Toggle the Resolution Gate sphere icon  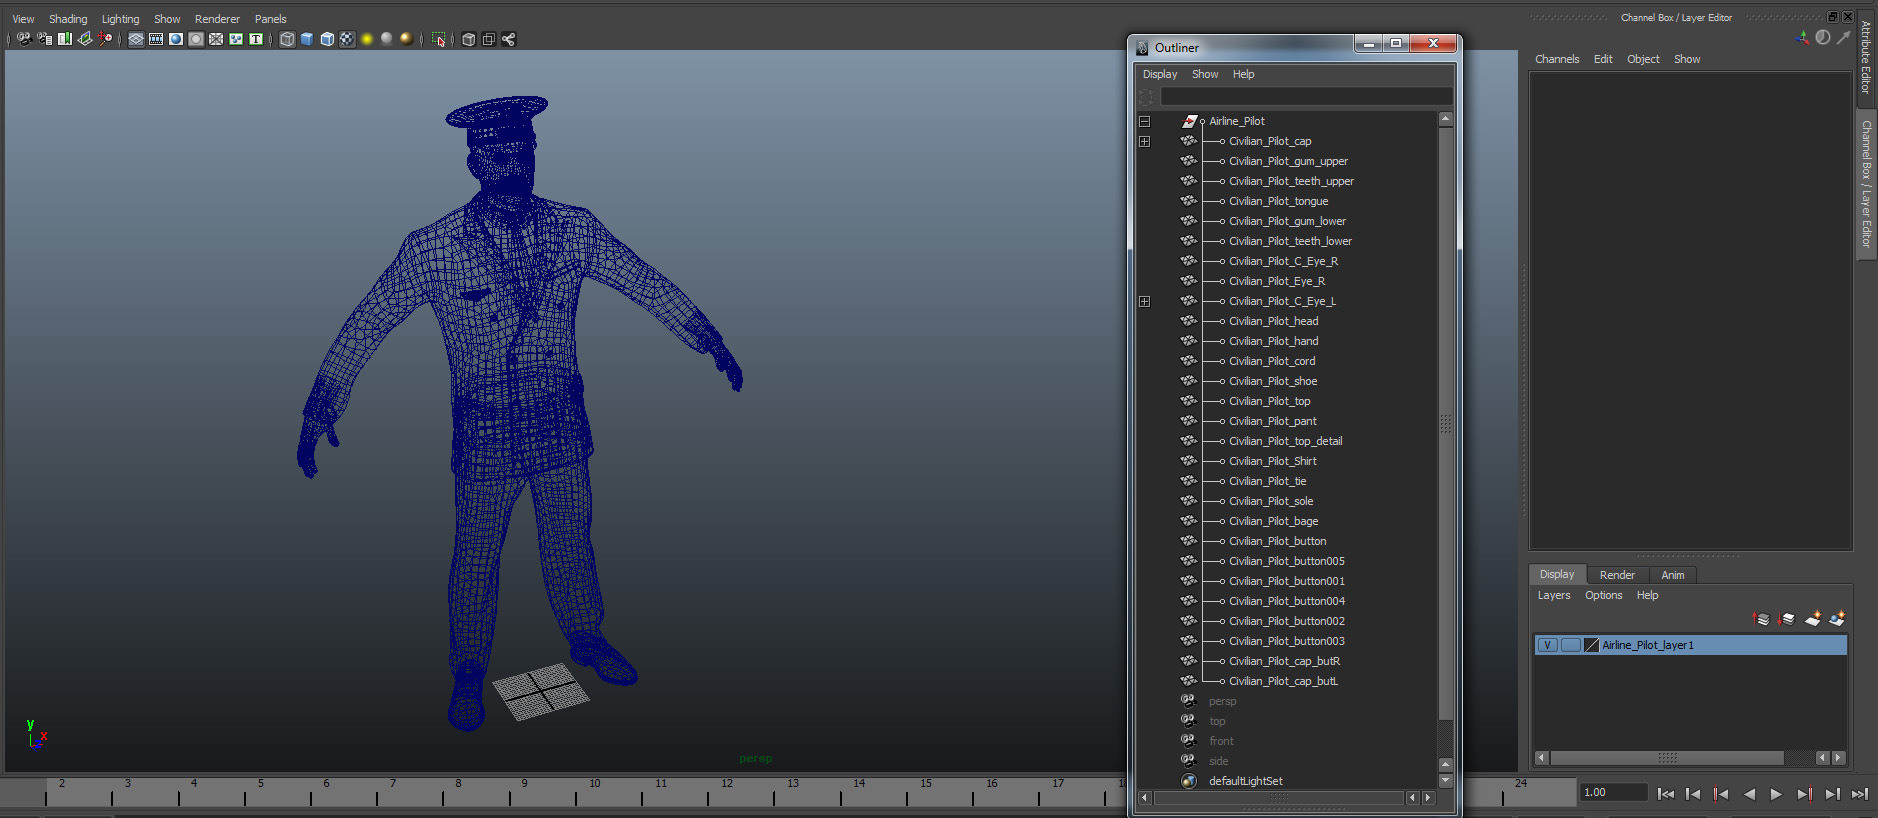pyautogui.click(x=176, y=39)
